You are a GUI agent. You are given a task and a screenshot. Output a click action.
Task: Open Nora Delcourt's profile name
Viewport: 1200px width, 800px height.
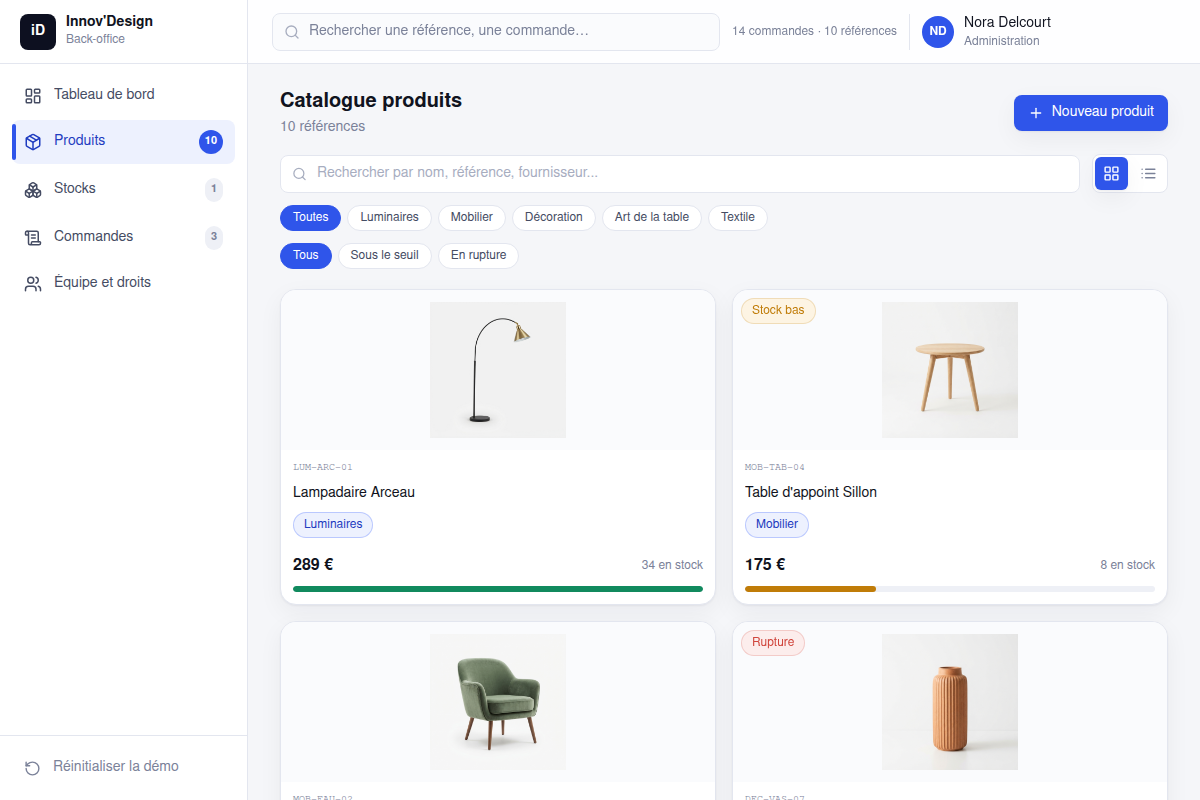(x=1007, y=22)
